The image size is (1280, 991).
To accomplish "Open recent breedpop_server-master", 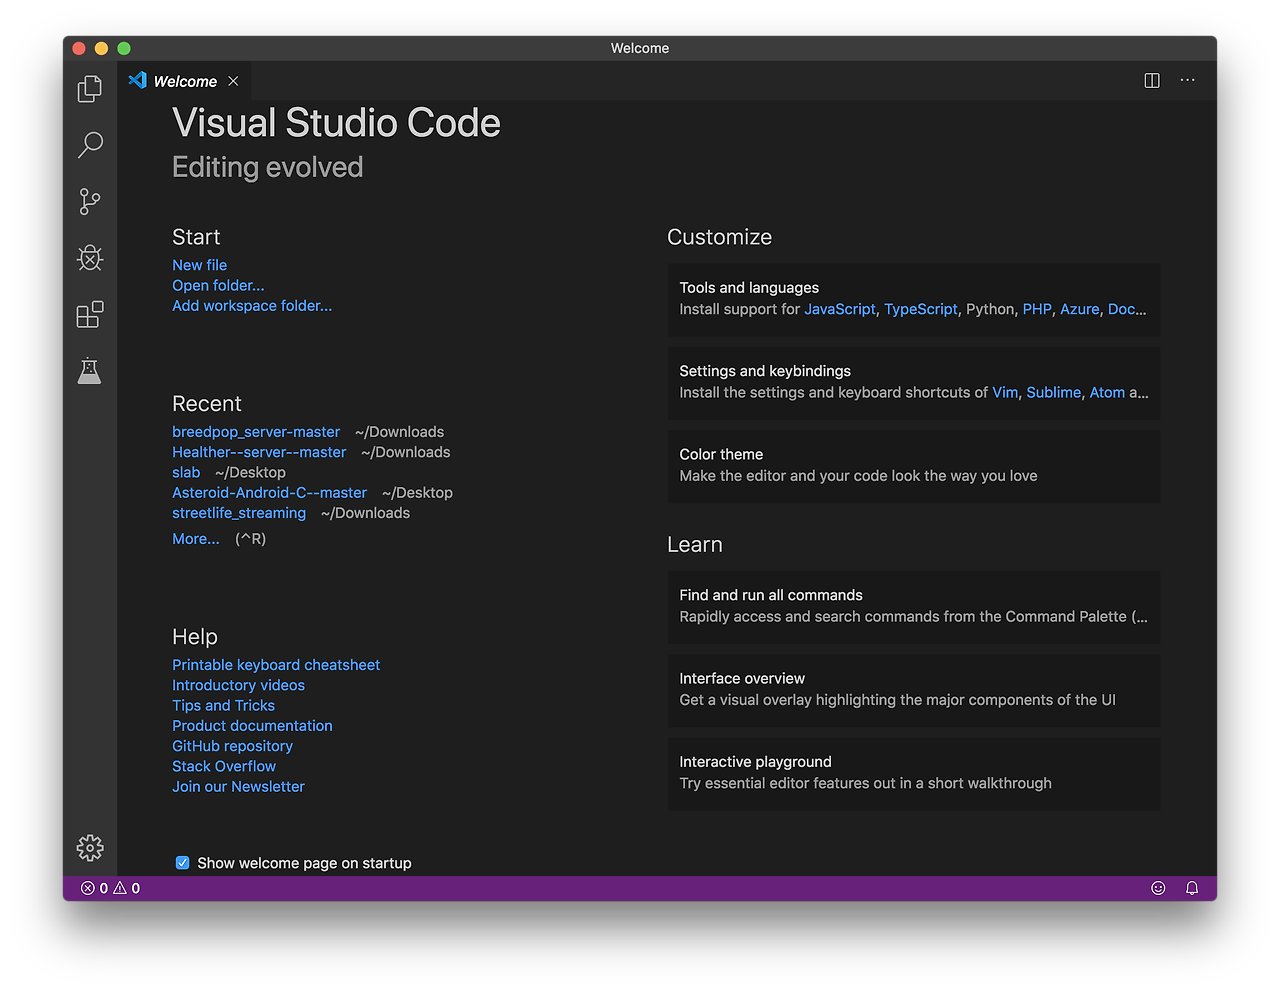I will click(256, 432).
